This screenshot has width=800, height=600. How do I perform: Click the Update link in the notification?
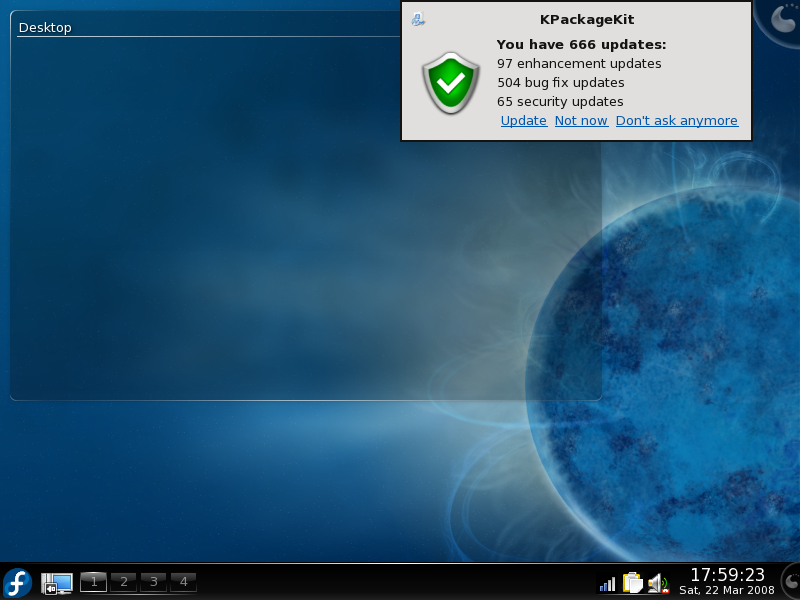[523, 121]
